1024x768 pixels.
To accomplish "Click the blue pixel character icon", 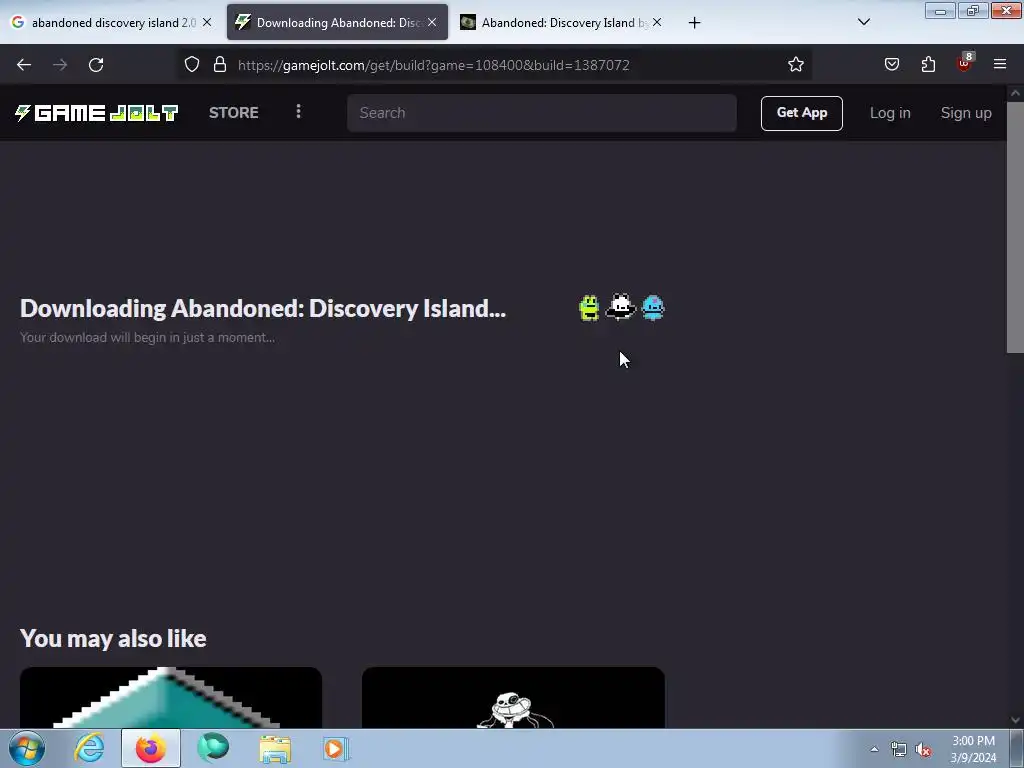I will (x=653, y=308).
